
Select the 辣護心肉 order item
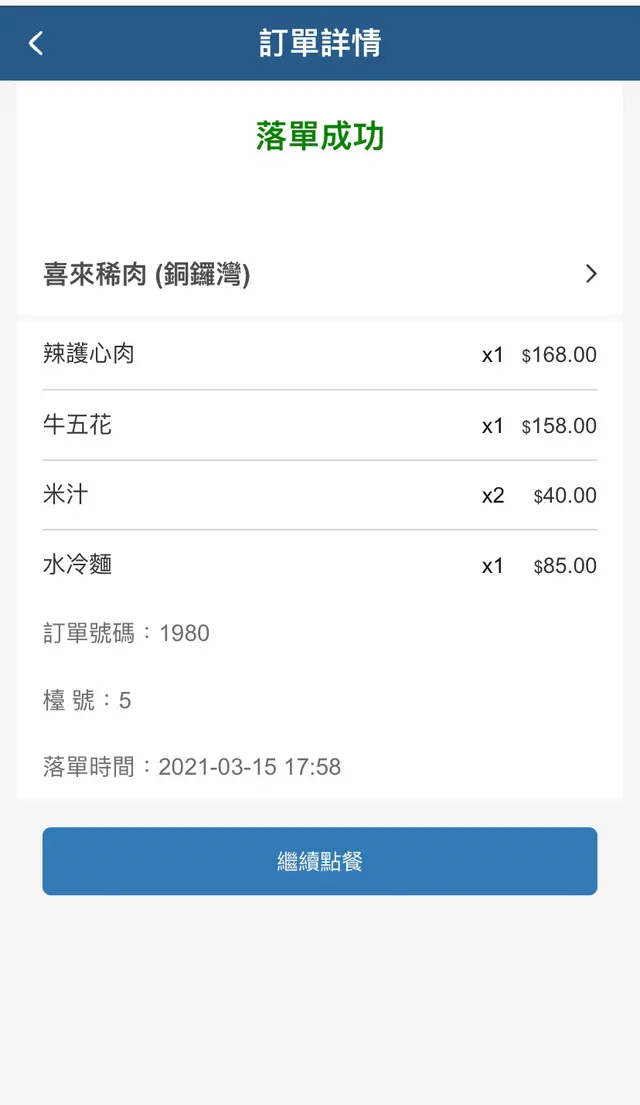coord(89,354)
